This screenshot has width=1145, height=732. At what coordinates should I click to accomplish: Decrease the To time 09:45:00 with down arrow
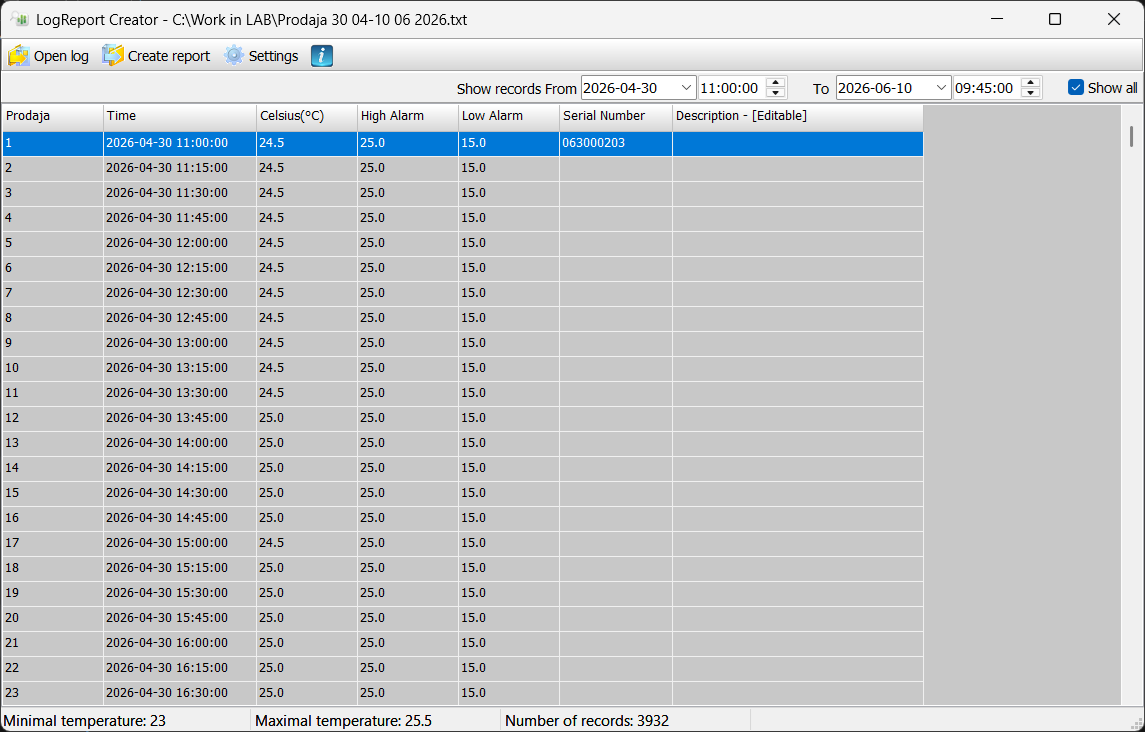pyautogui.click(x=1031, y=93)
